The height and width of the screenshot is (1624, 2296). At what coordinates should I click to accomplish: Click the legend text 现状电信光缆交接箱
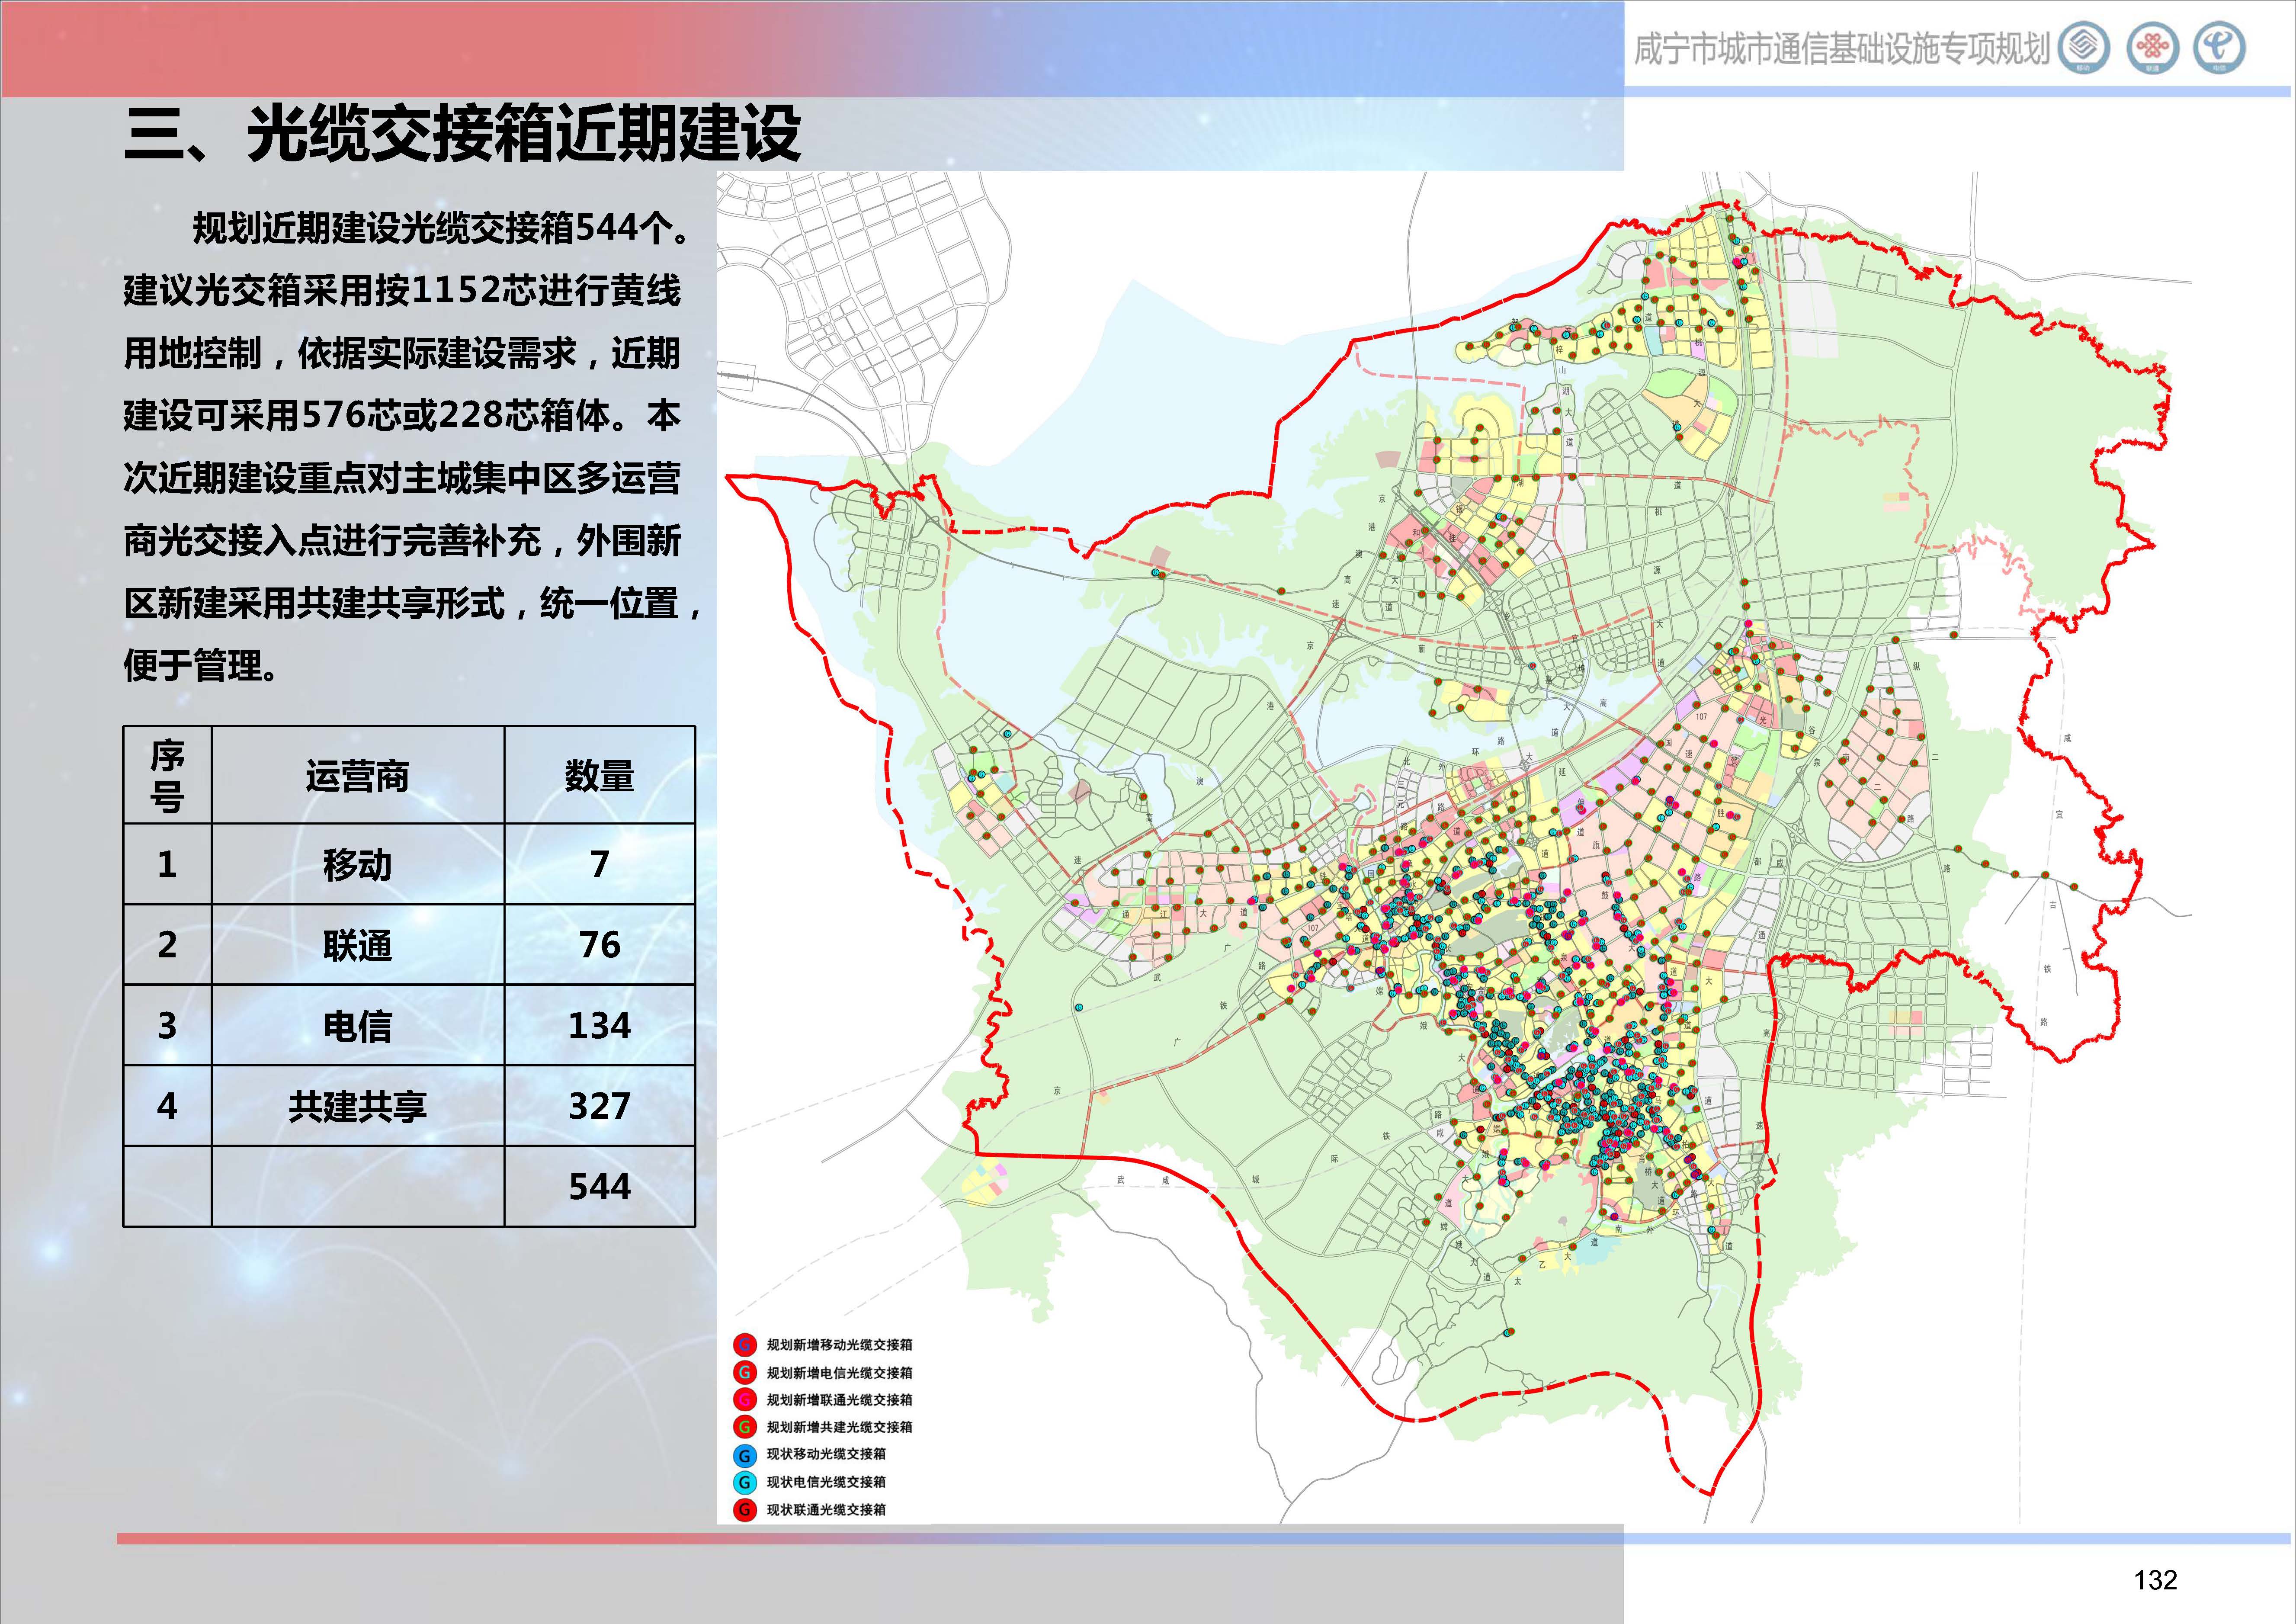[x=826, y=1482]
